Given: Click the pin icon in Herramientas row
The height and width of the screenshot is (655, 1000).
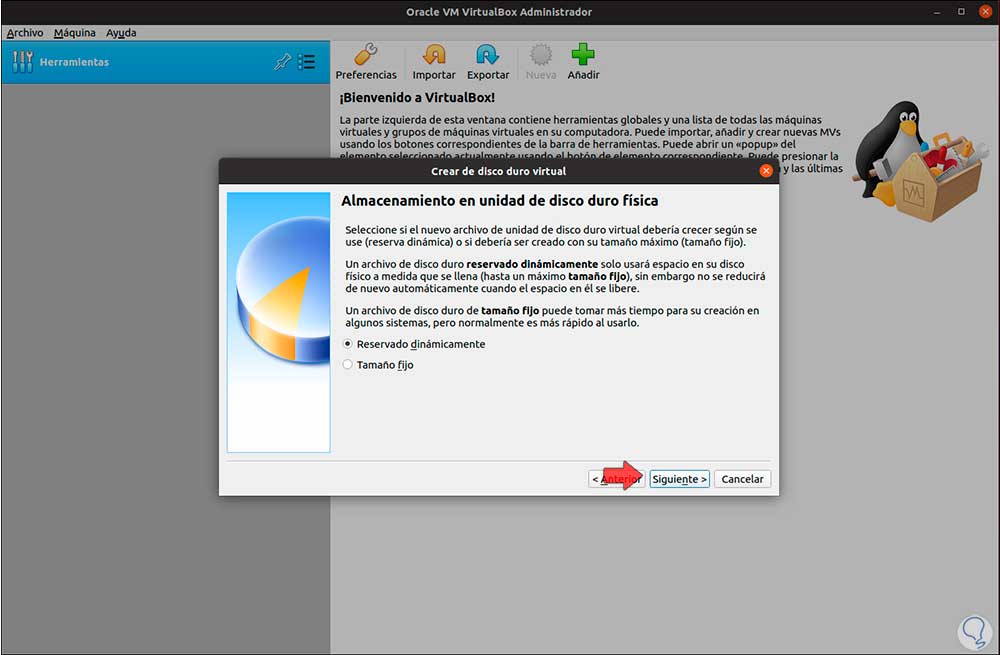Looking at the screenshot, I should coord(283,62).
